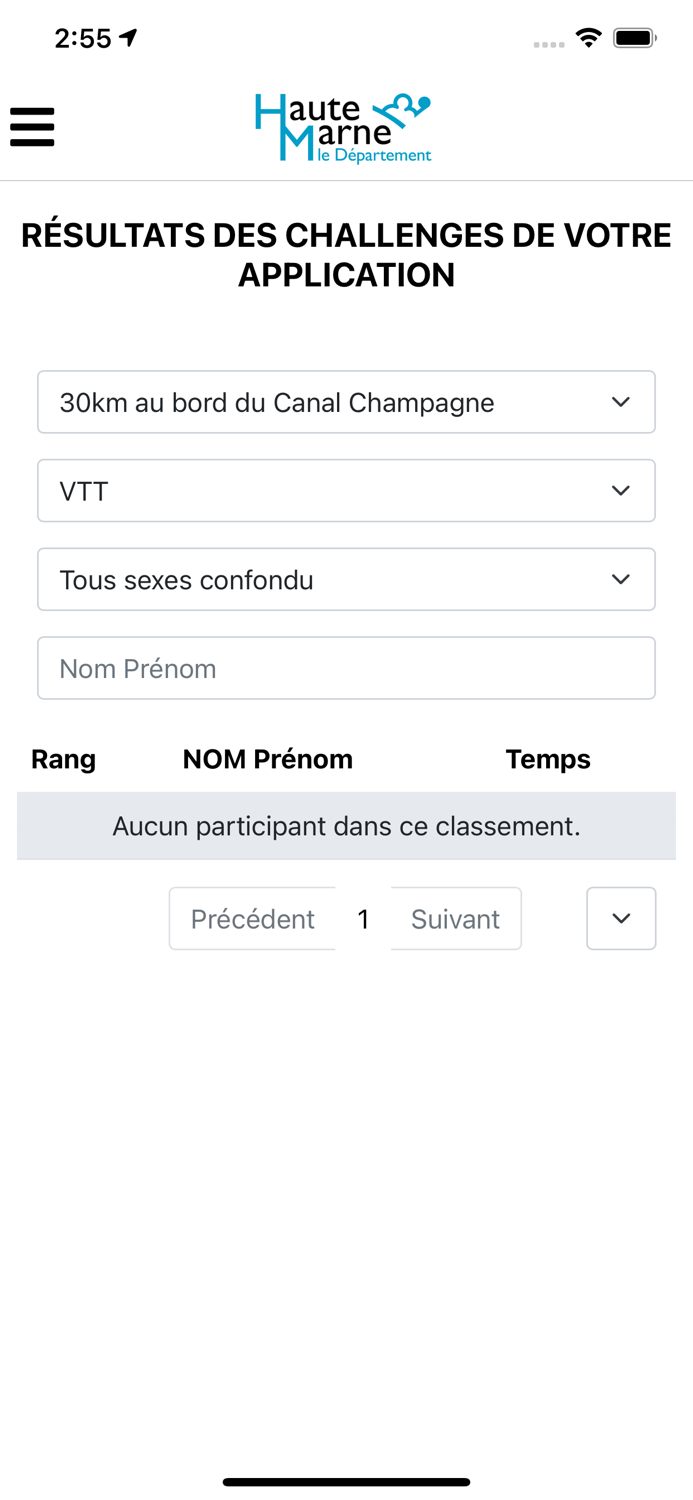Image resolution: width=693 pixels, height=1500 pixels.
Task: Select the Nom Prénom search field
Action: pos(346,667)
